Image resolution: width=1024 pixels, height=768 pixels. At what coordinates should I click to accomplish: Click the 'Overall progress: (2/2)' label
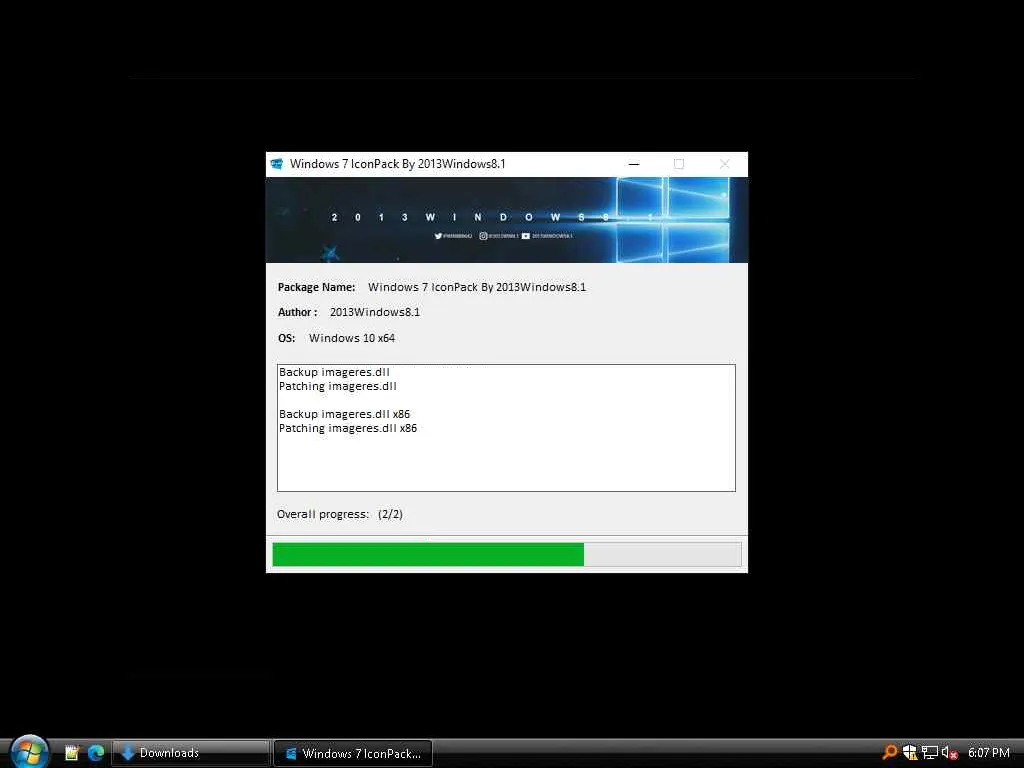pos(340,514)
